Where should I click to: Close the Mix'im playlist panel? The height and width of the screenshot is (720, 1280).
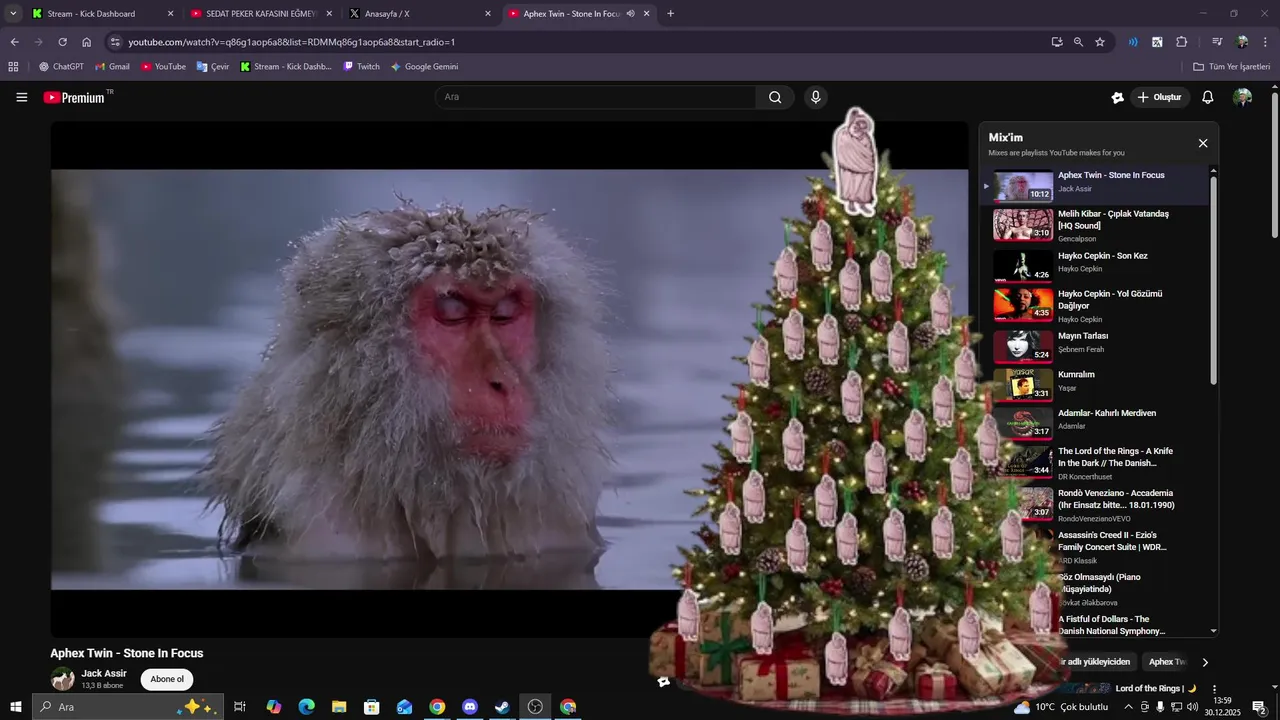click(x=1203, y=143)
